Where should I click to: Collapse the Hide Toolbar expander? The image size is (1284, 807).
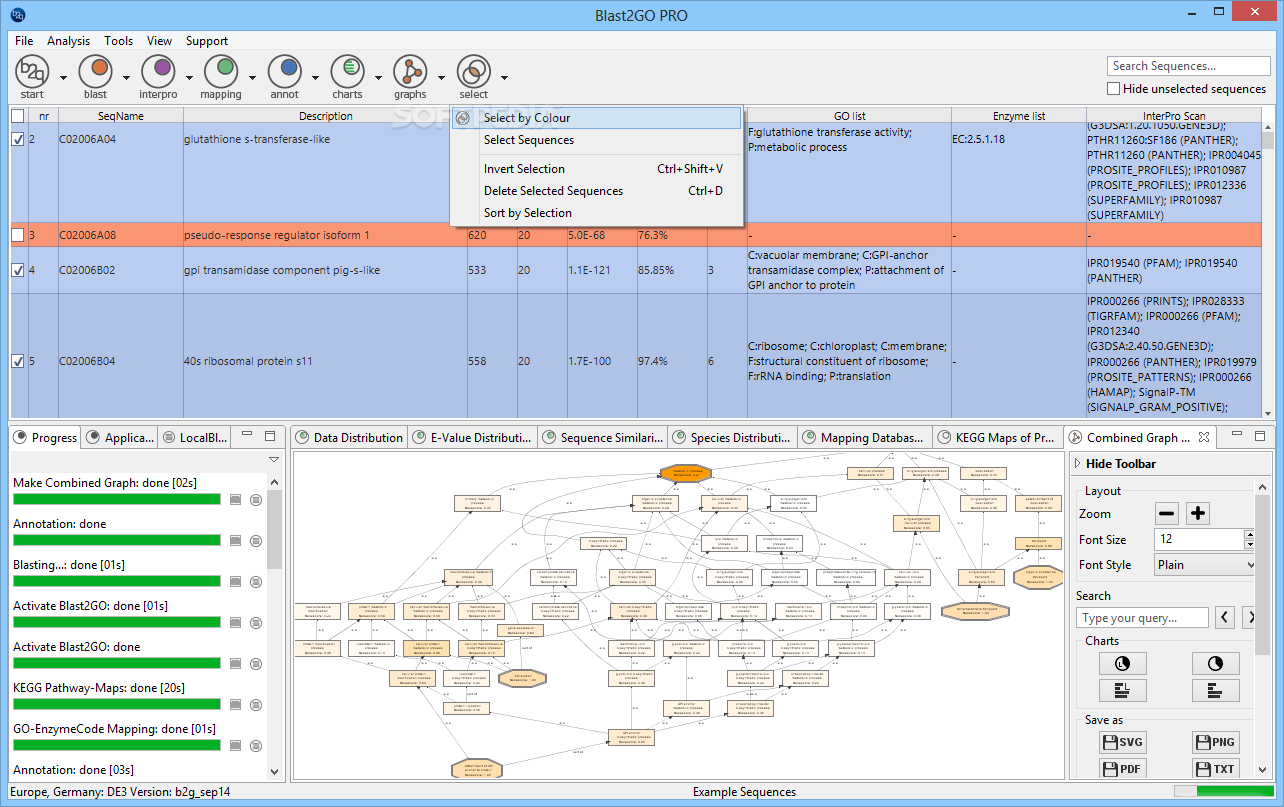(x=1078, y=464)
